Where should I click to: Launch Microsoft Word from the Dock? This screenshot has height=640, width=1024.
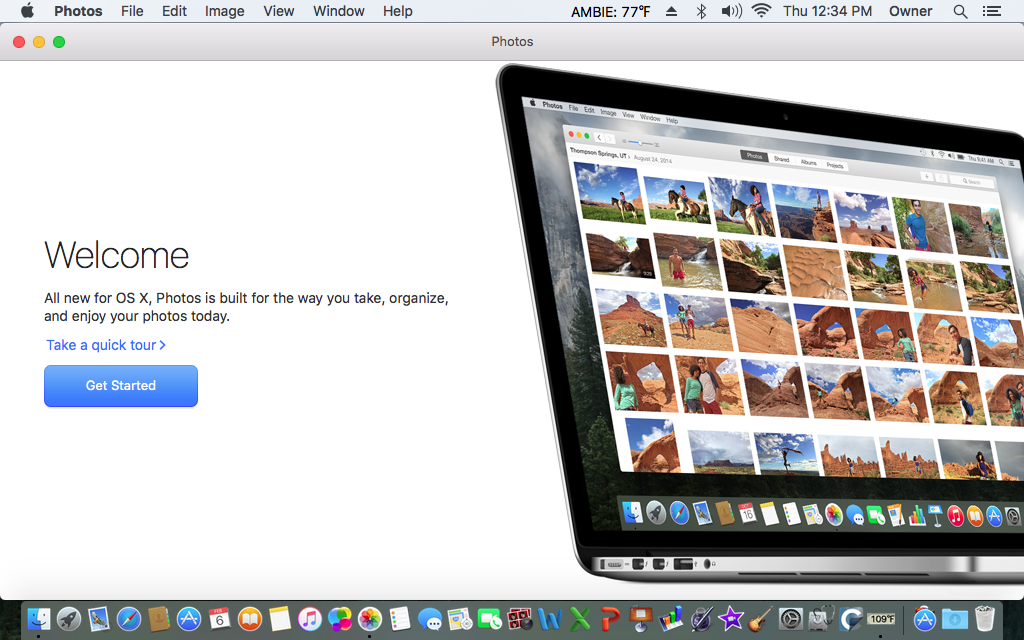click(x=550, y=618)
